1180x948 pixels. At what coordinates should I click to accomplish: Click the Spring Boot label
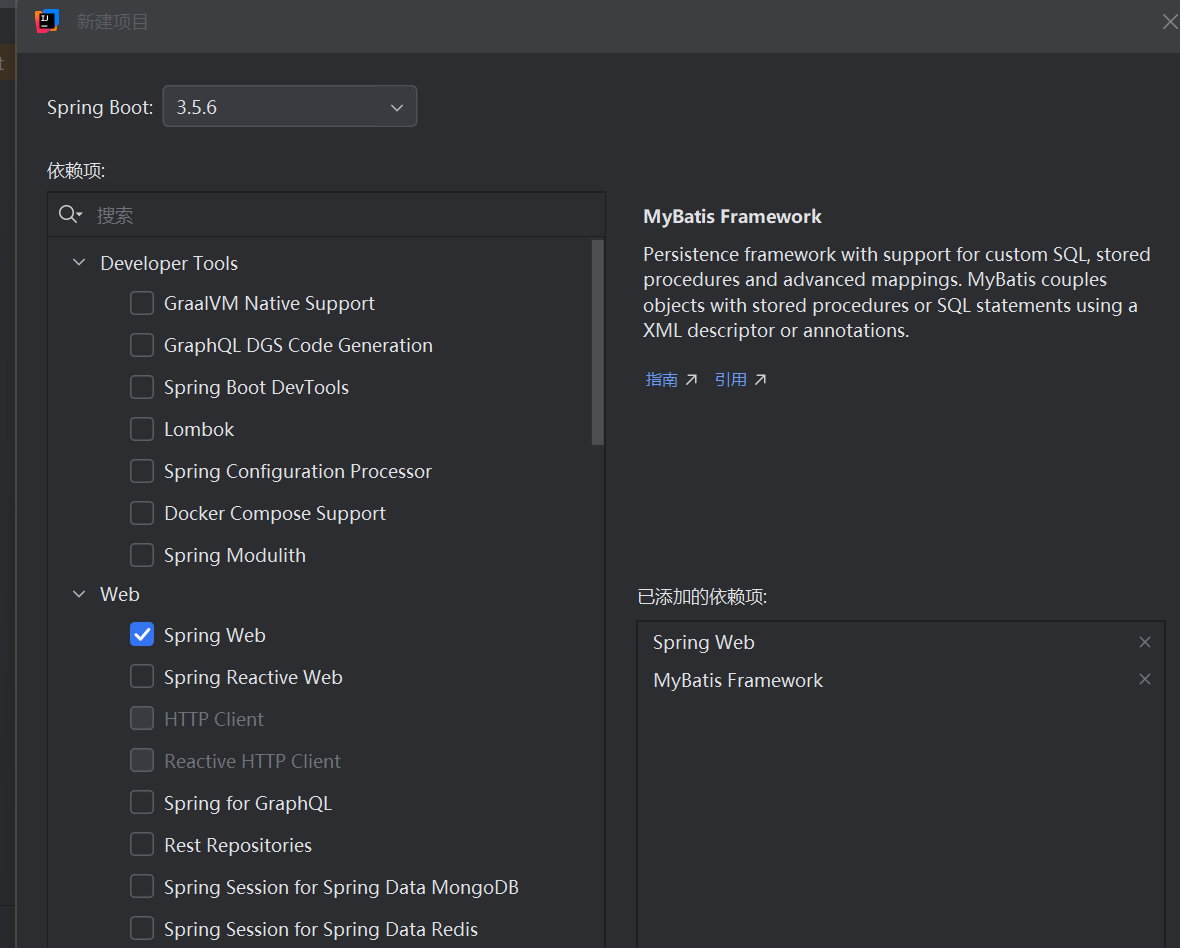click(99, 107)
